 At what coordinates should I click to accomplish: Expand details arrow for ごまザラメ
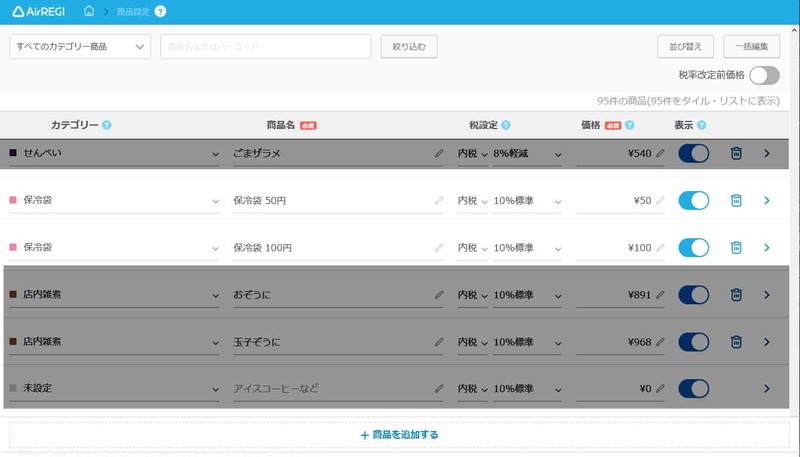767,153
